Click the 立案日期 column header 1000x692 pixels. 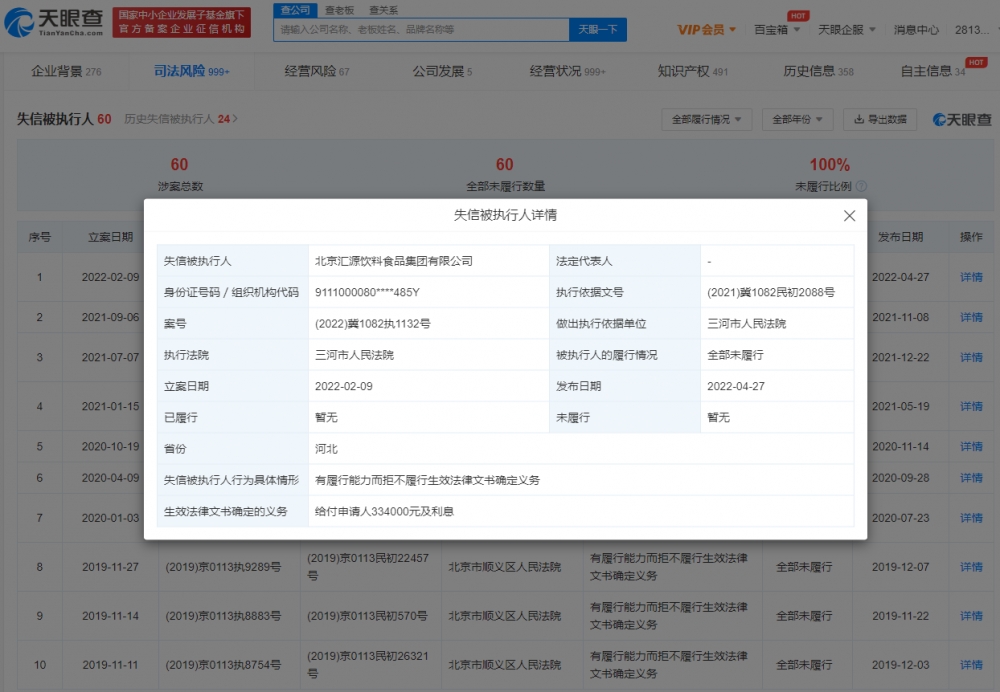[x=110, y=237]
